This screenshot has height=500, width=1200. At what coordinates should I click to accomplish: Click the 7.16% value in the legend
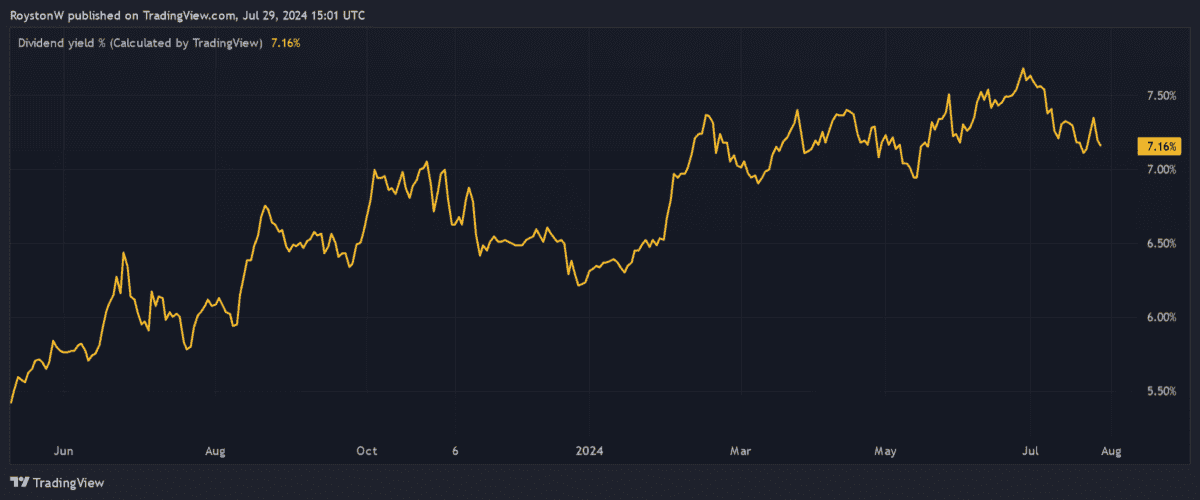click(x=286, y=43)
